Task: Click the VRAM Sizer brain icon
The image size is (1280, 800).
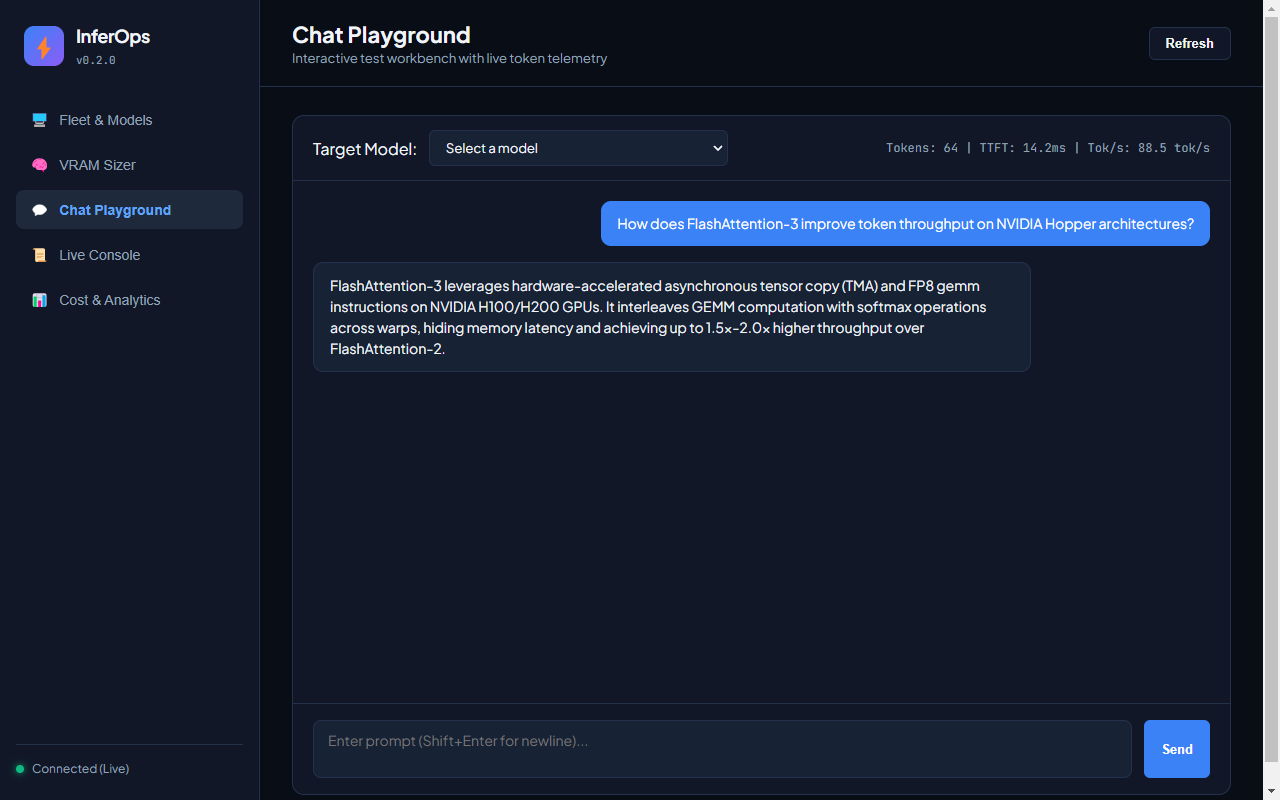Action: pyautogui.click(x=40, y=165)
